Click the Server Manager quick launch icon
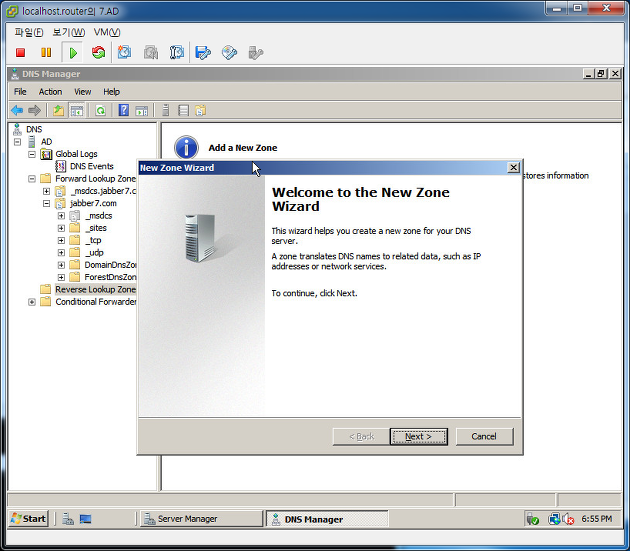 point(68,519)
